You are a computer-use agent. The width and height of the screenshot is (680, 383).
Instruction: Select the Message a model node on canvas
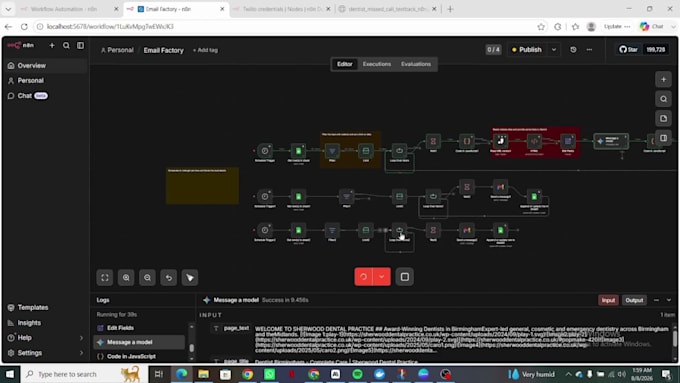[611, 141]
